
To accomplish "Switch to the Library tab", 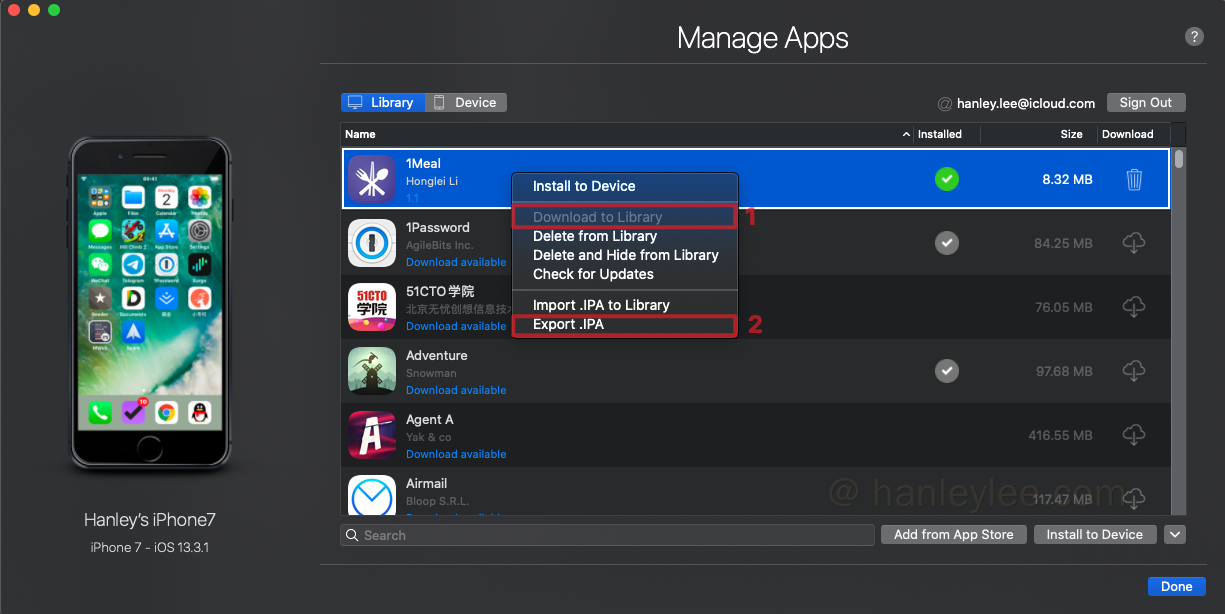I will pyautogui.click(x=382, y=102).
